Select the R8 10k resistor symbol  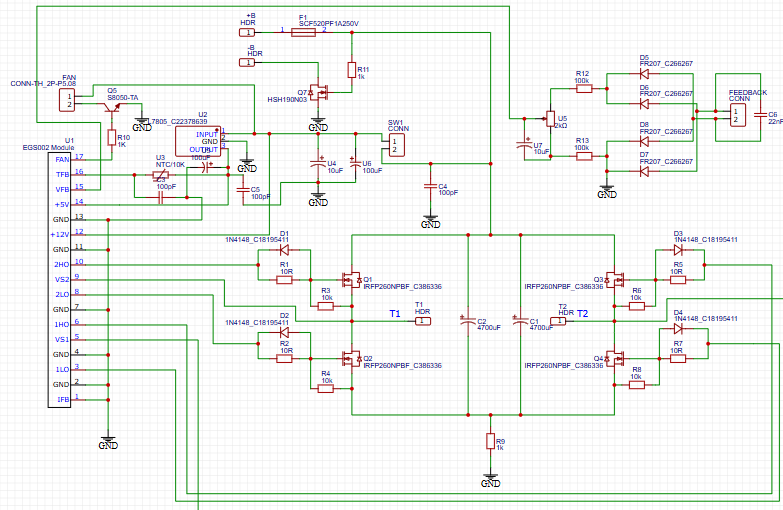(x=637, y=385)
